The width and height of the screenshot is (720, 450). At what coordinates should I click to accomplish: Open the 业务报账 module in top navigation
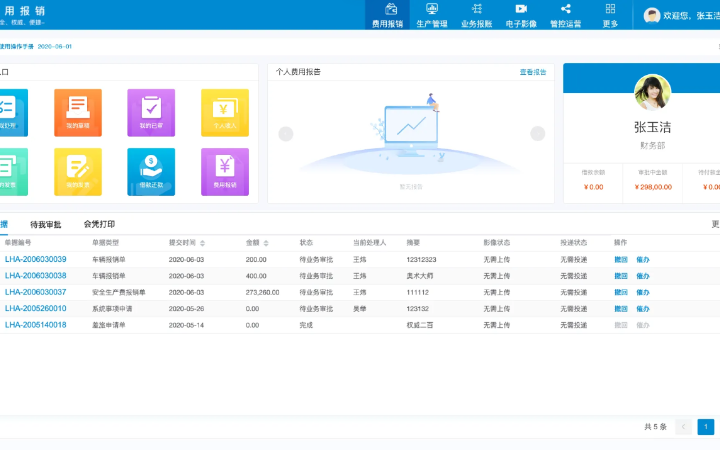(477, 15)
